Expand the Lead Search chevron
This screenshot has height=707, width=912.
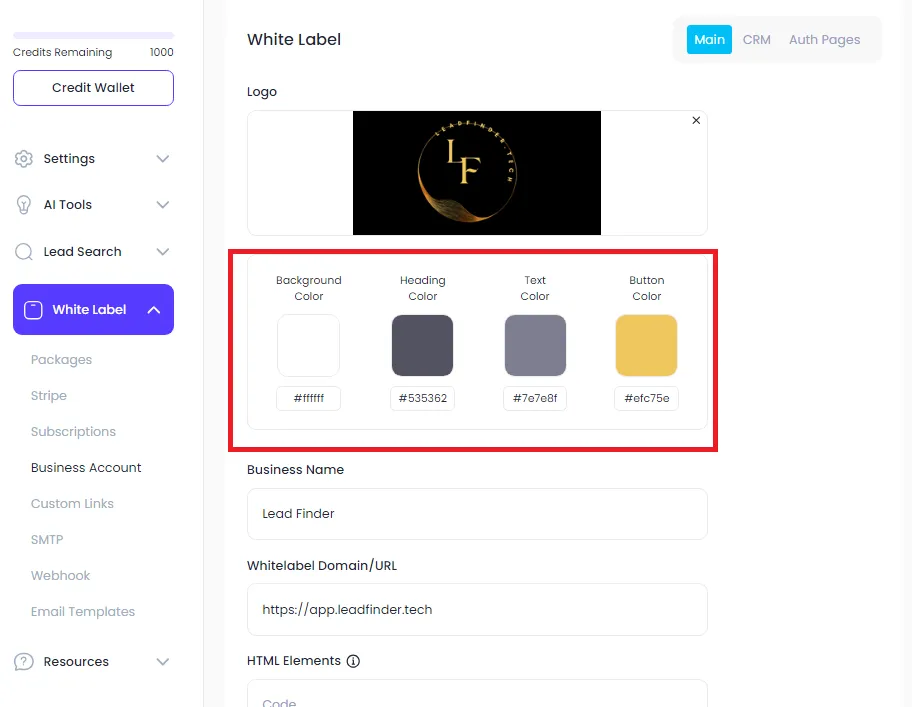(163, 252)
